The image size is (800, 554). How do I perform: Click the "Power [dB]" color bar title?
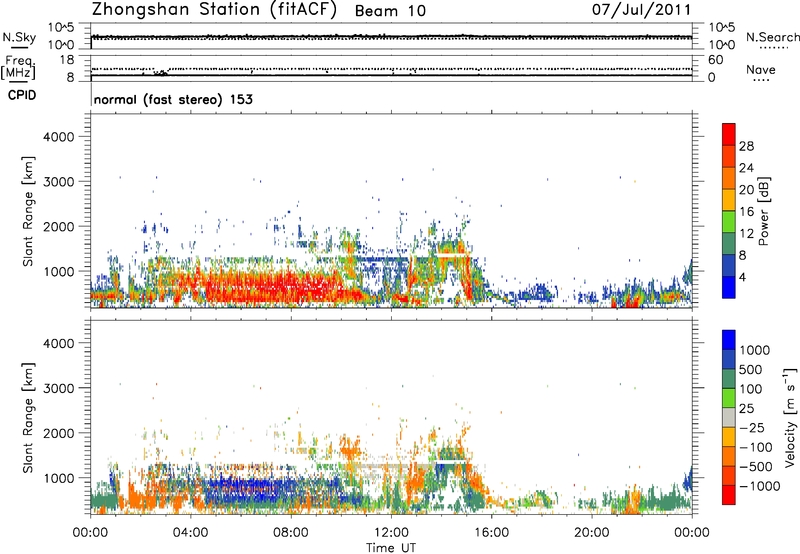[x=763, y=211]
